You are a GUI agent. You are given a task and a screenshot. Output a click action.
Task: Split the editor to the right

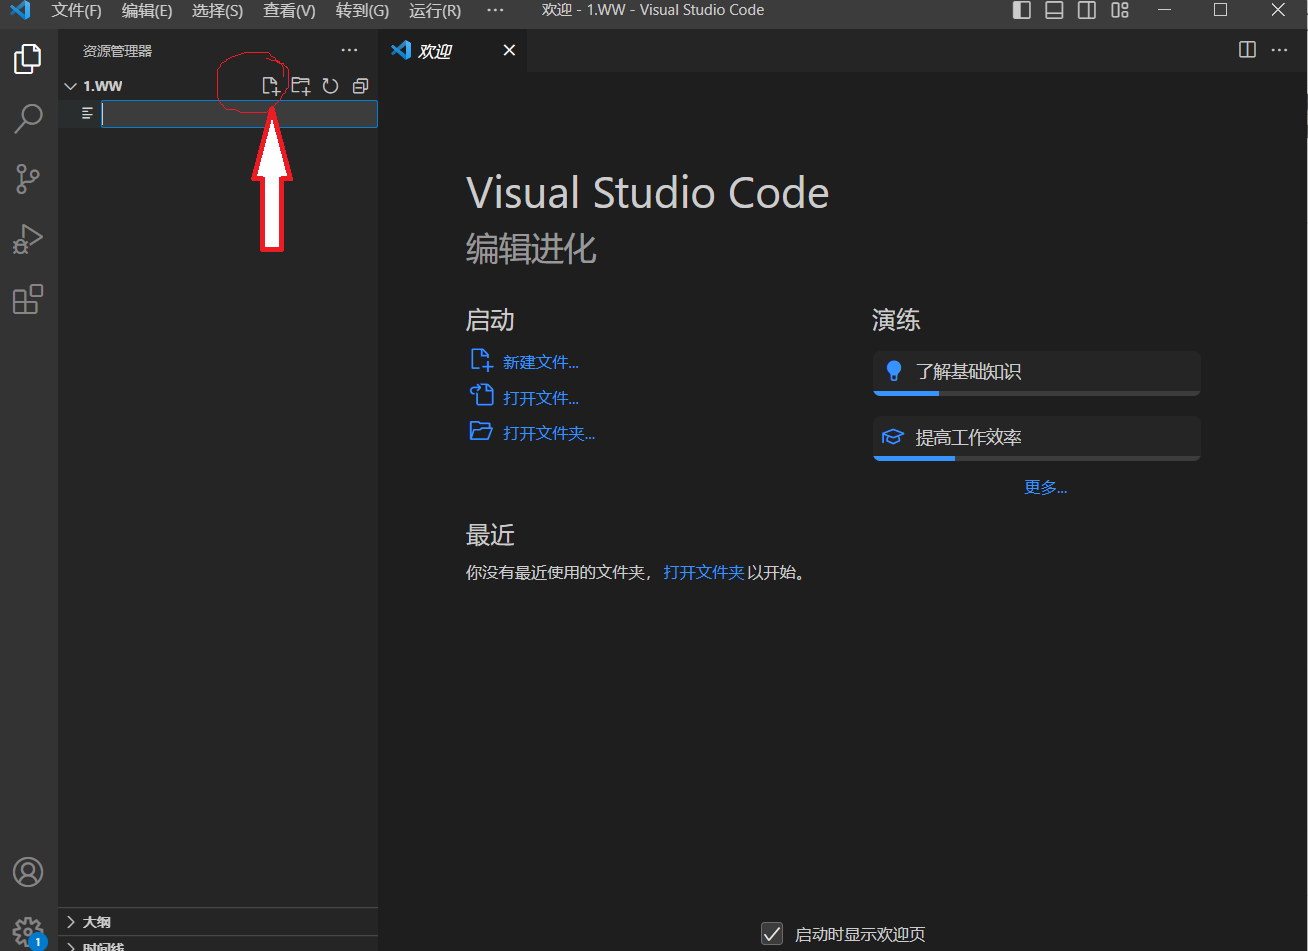tap(1247, 50)
